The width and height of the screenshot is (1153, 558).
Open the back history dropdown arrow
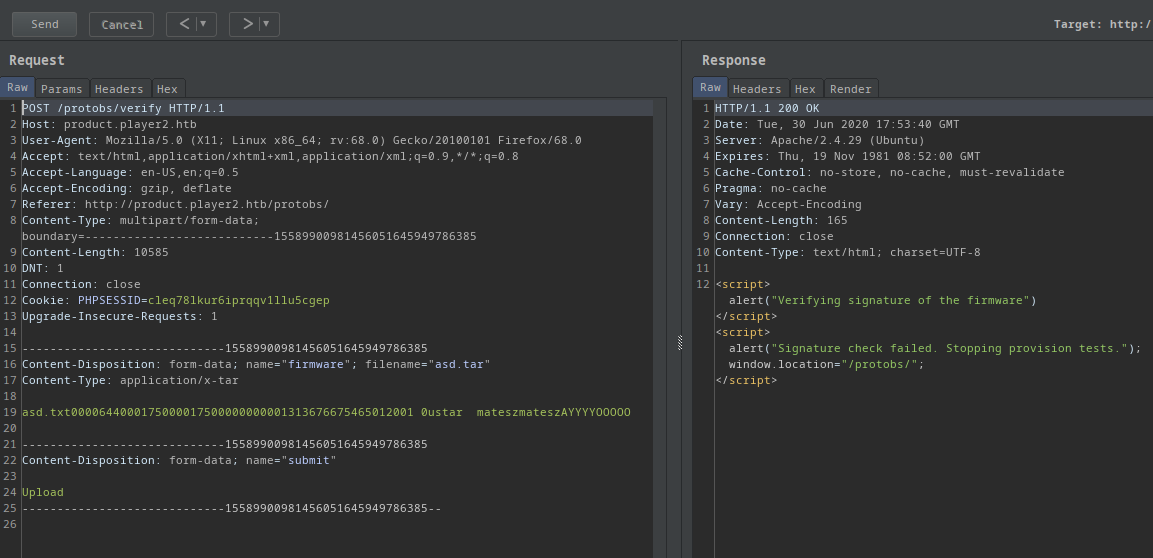[x=203, y=24]
